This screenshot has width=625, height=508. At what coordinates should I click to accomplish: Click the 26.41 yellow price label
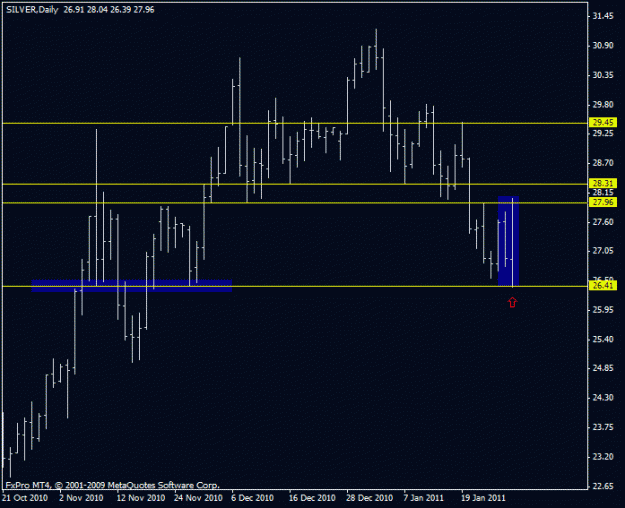point(603,286)
